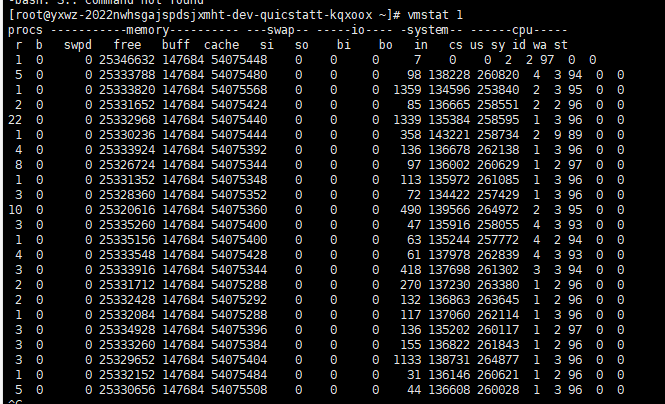
Task: Click free memory value 25346632
Action: (x=127, y=60)
